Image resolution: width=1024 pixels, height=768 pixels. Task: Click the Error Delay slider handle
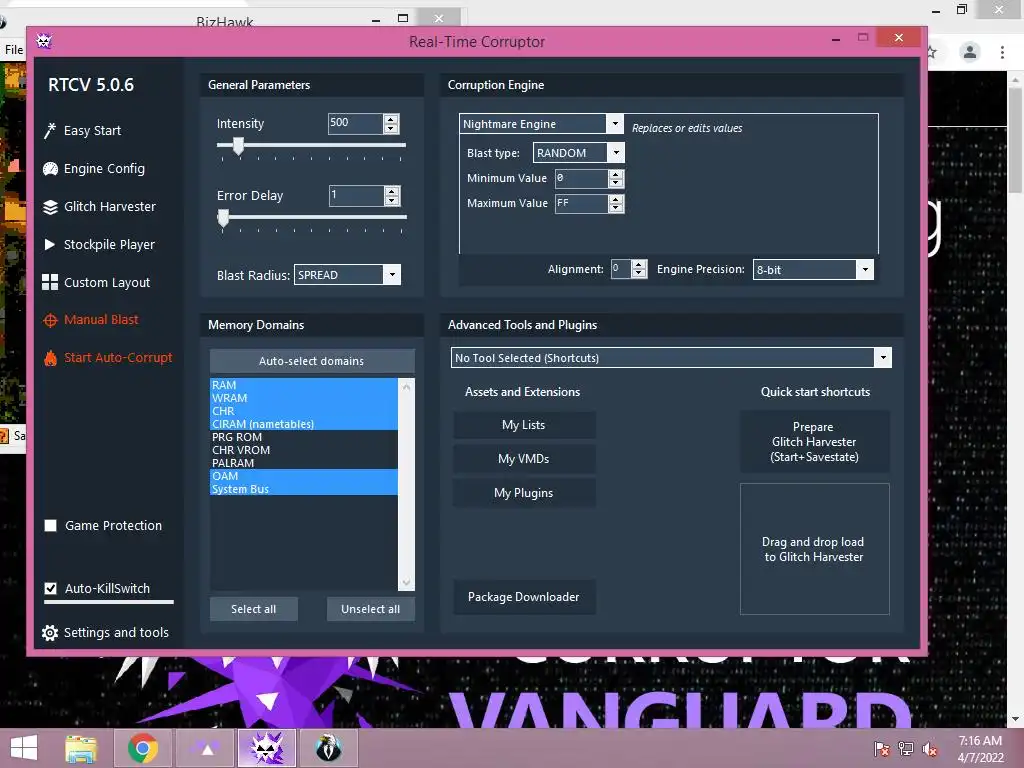tap(223, 218)
